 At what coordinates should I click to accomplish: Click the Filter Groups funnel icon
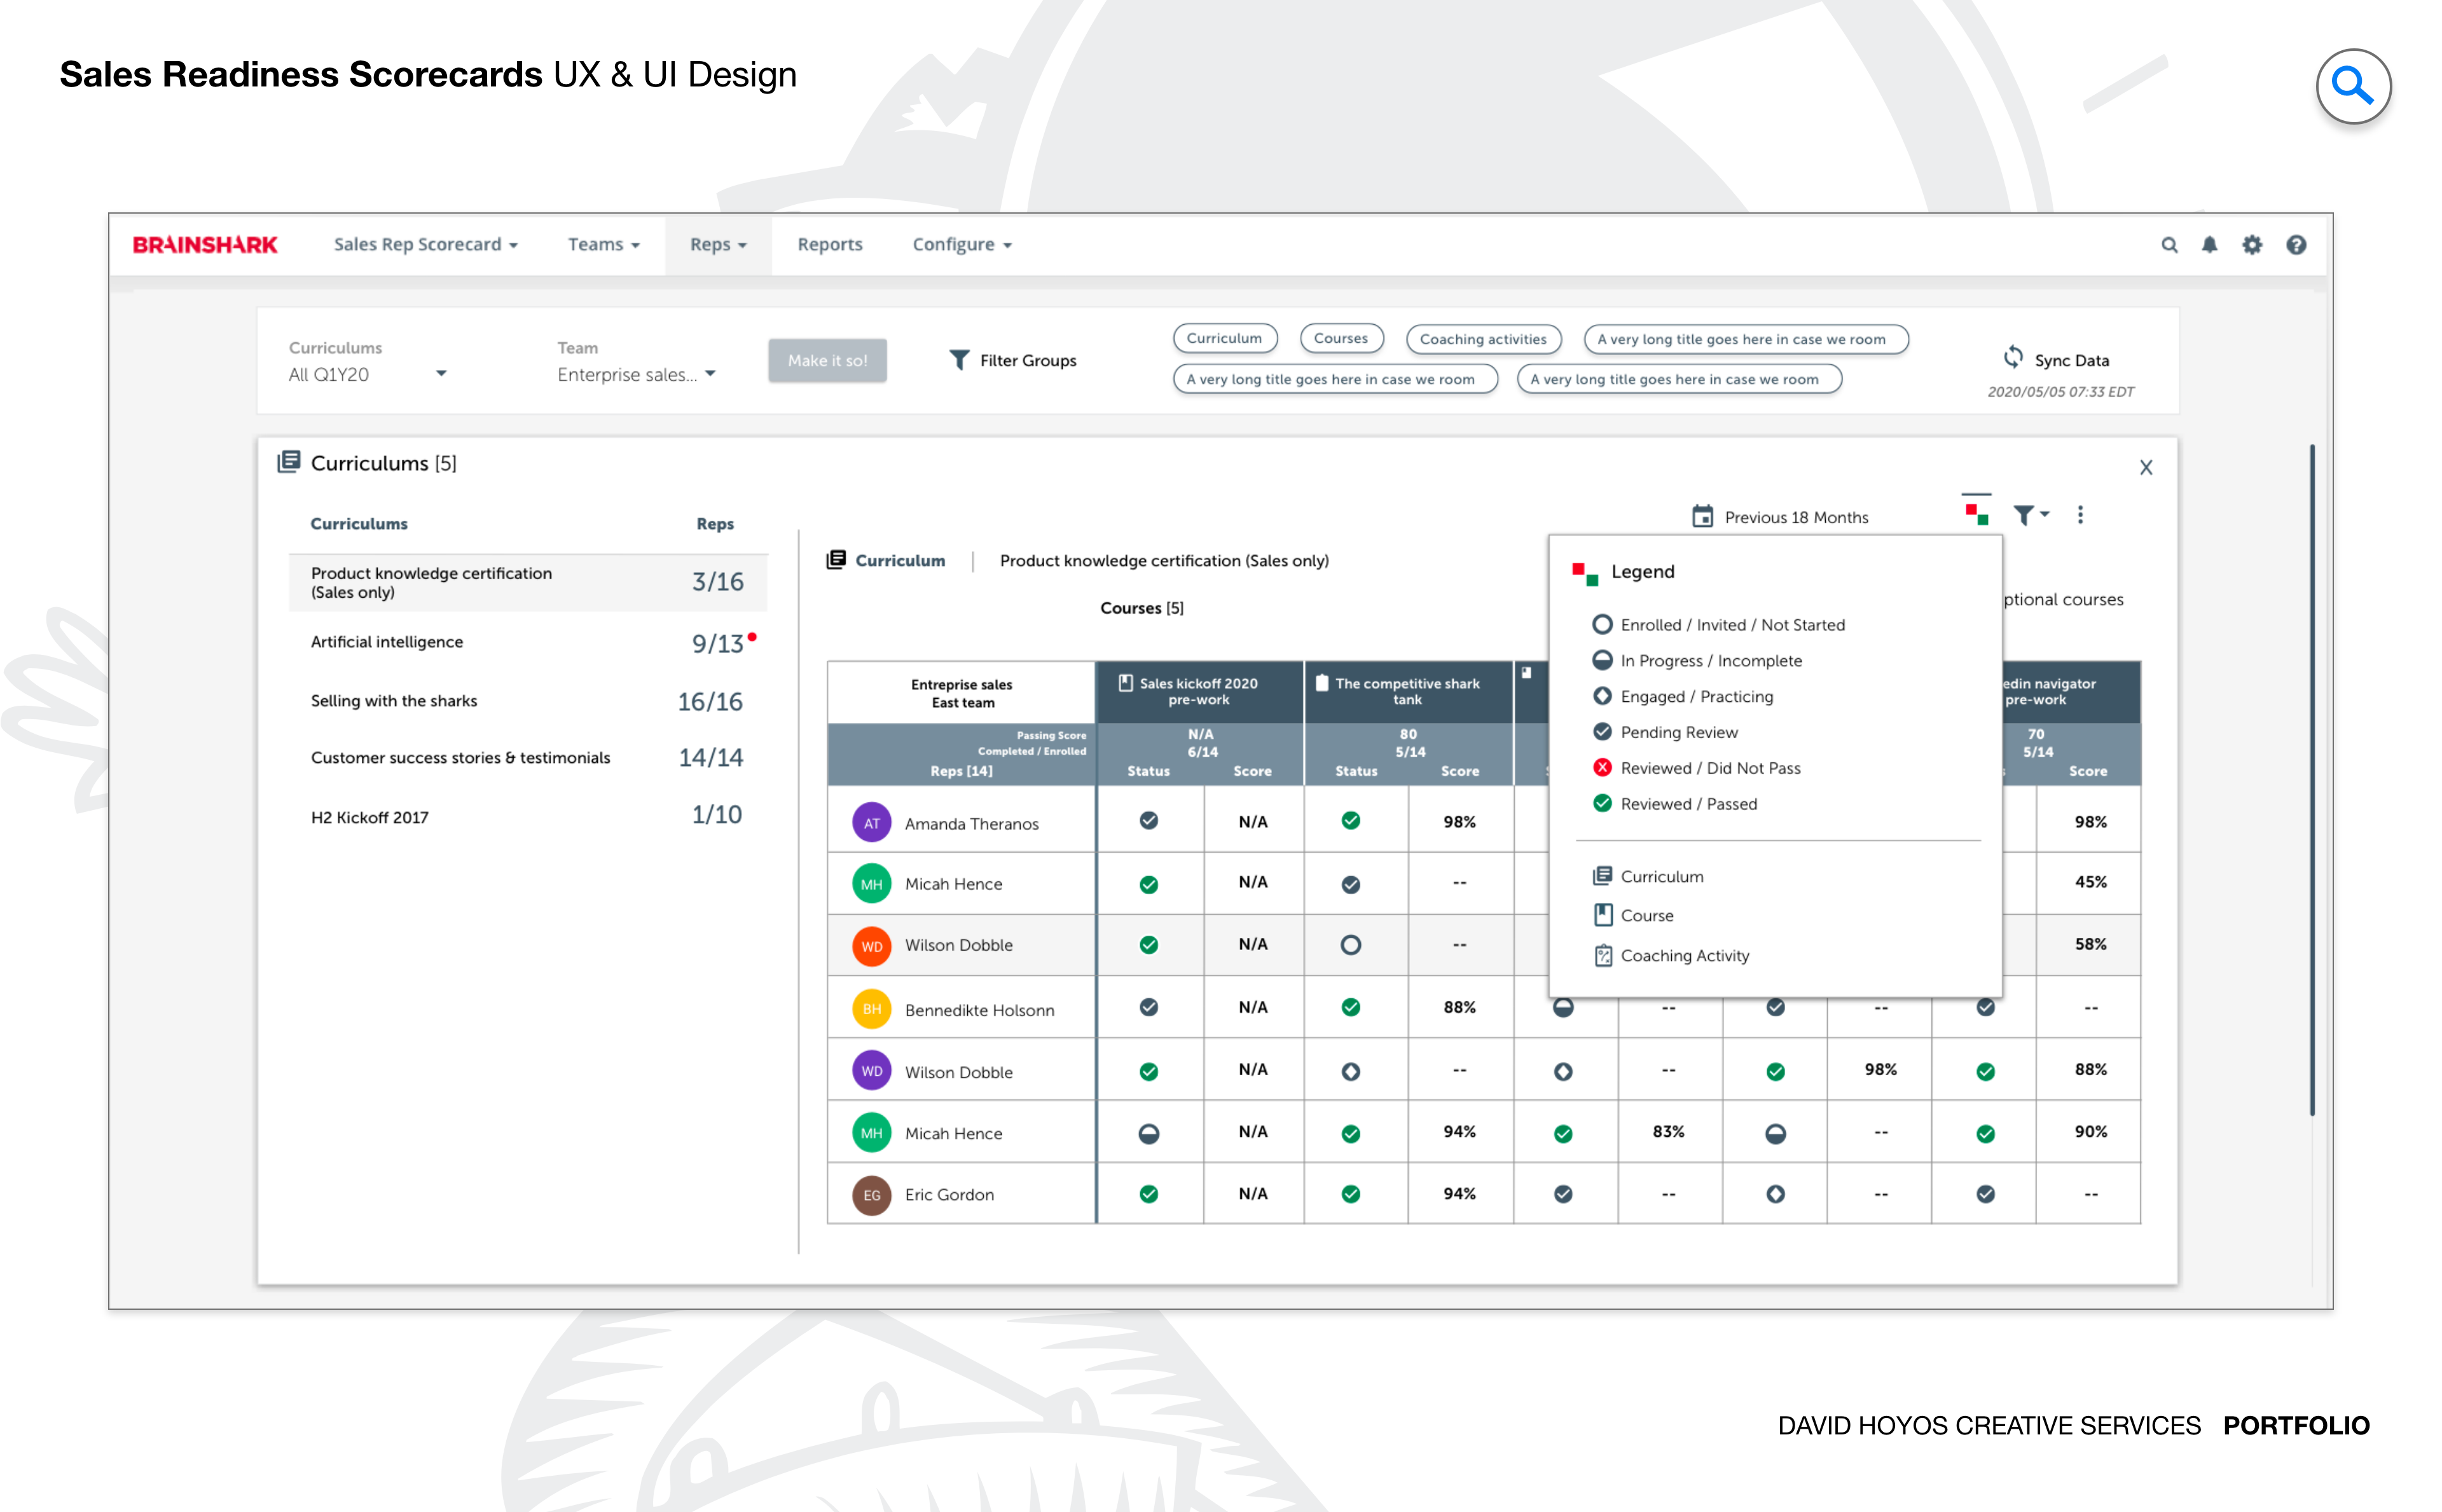(959, 360)
